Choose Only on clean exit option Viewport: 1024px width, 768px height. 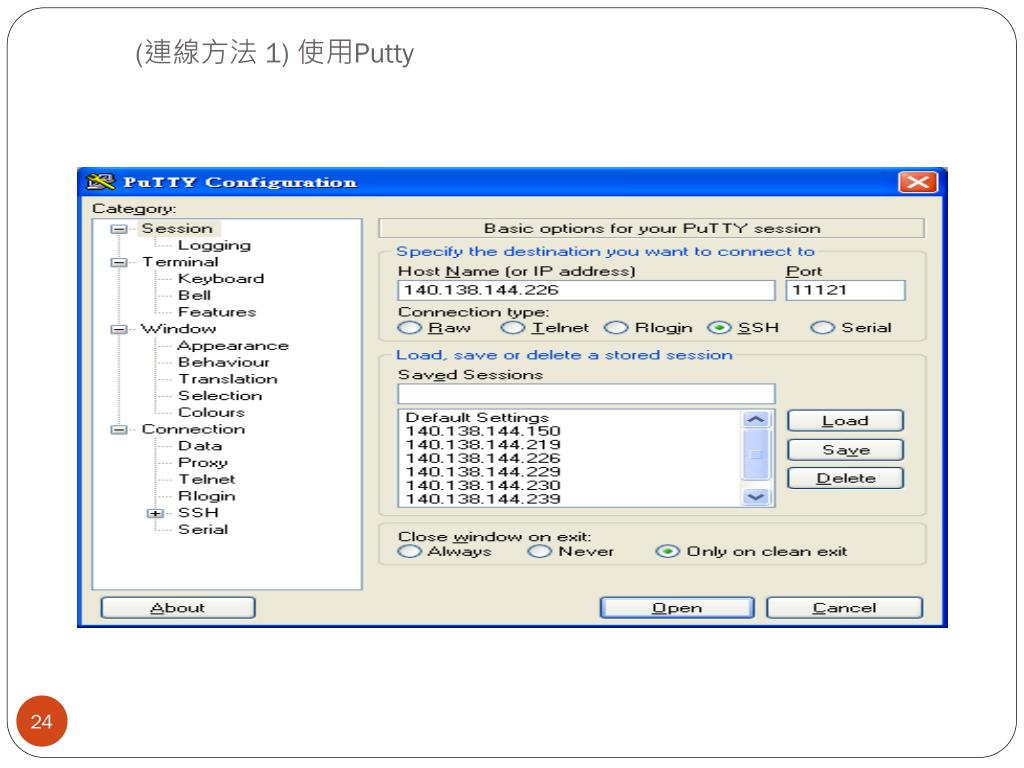pos(667,552)
